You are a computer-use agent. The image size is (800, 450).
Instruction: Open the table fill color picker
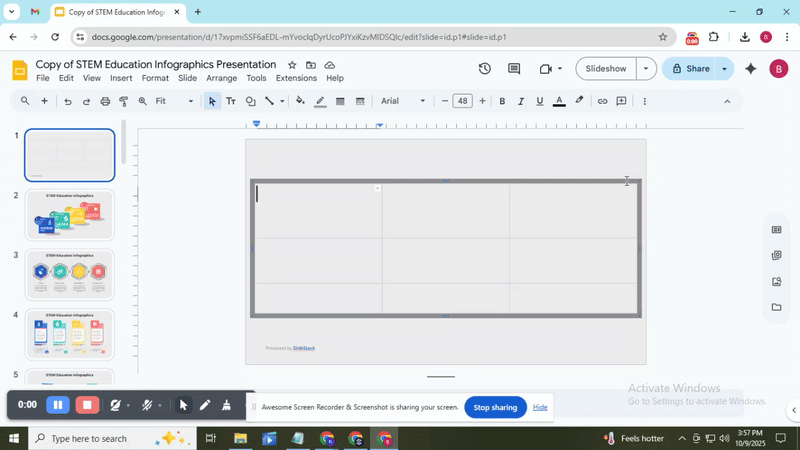[x=300, y=101]
